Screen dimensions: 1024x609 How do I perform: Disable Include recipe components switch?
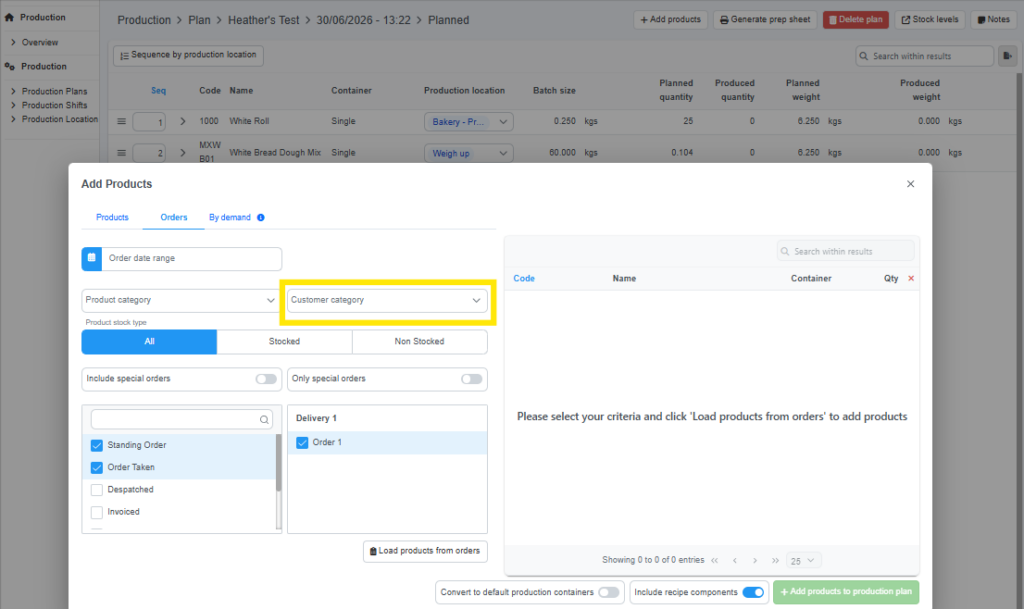pos(753,593)
